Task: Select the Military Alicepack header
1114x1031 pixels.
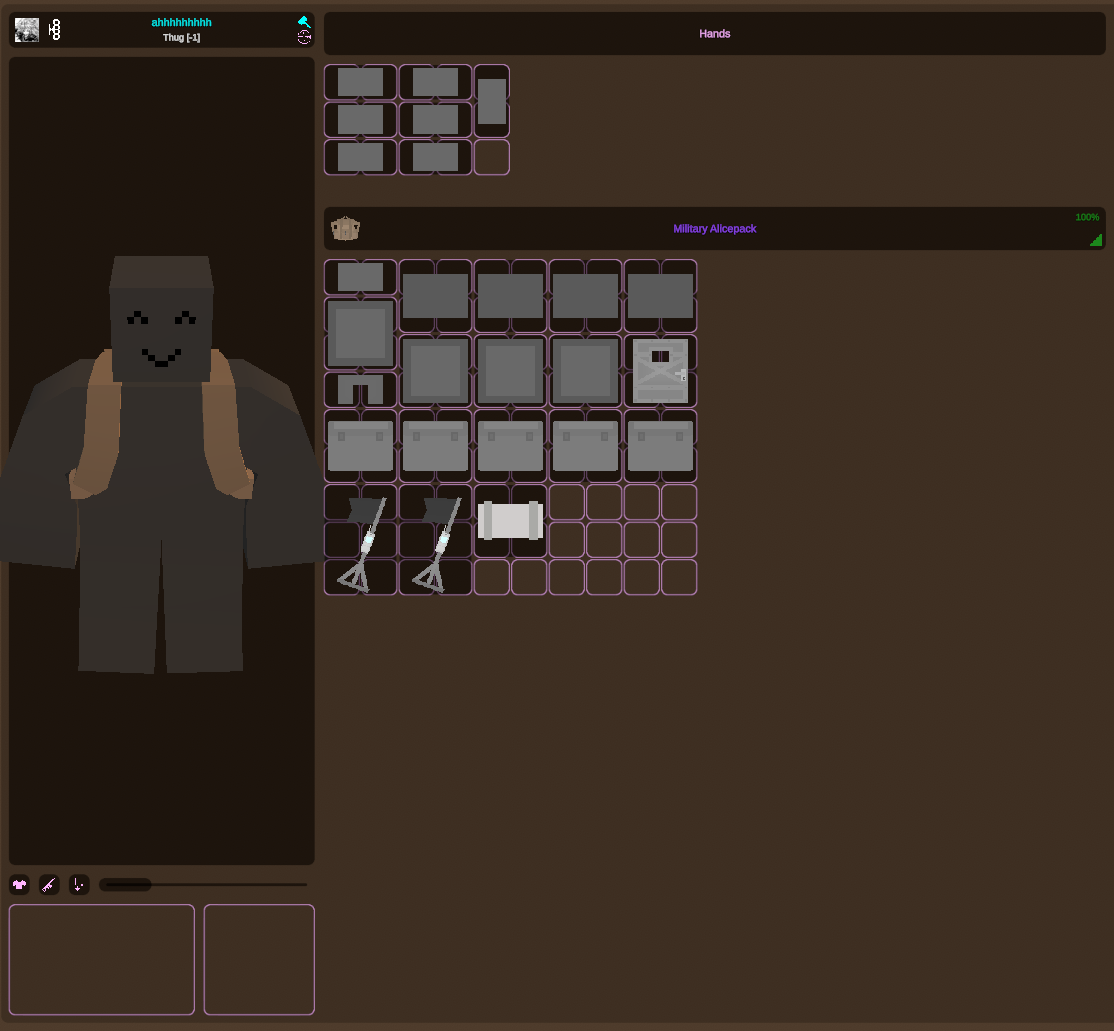Action: pyautogui.click(x=715, y=229)
